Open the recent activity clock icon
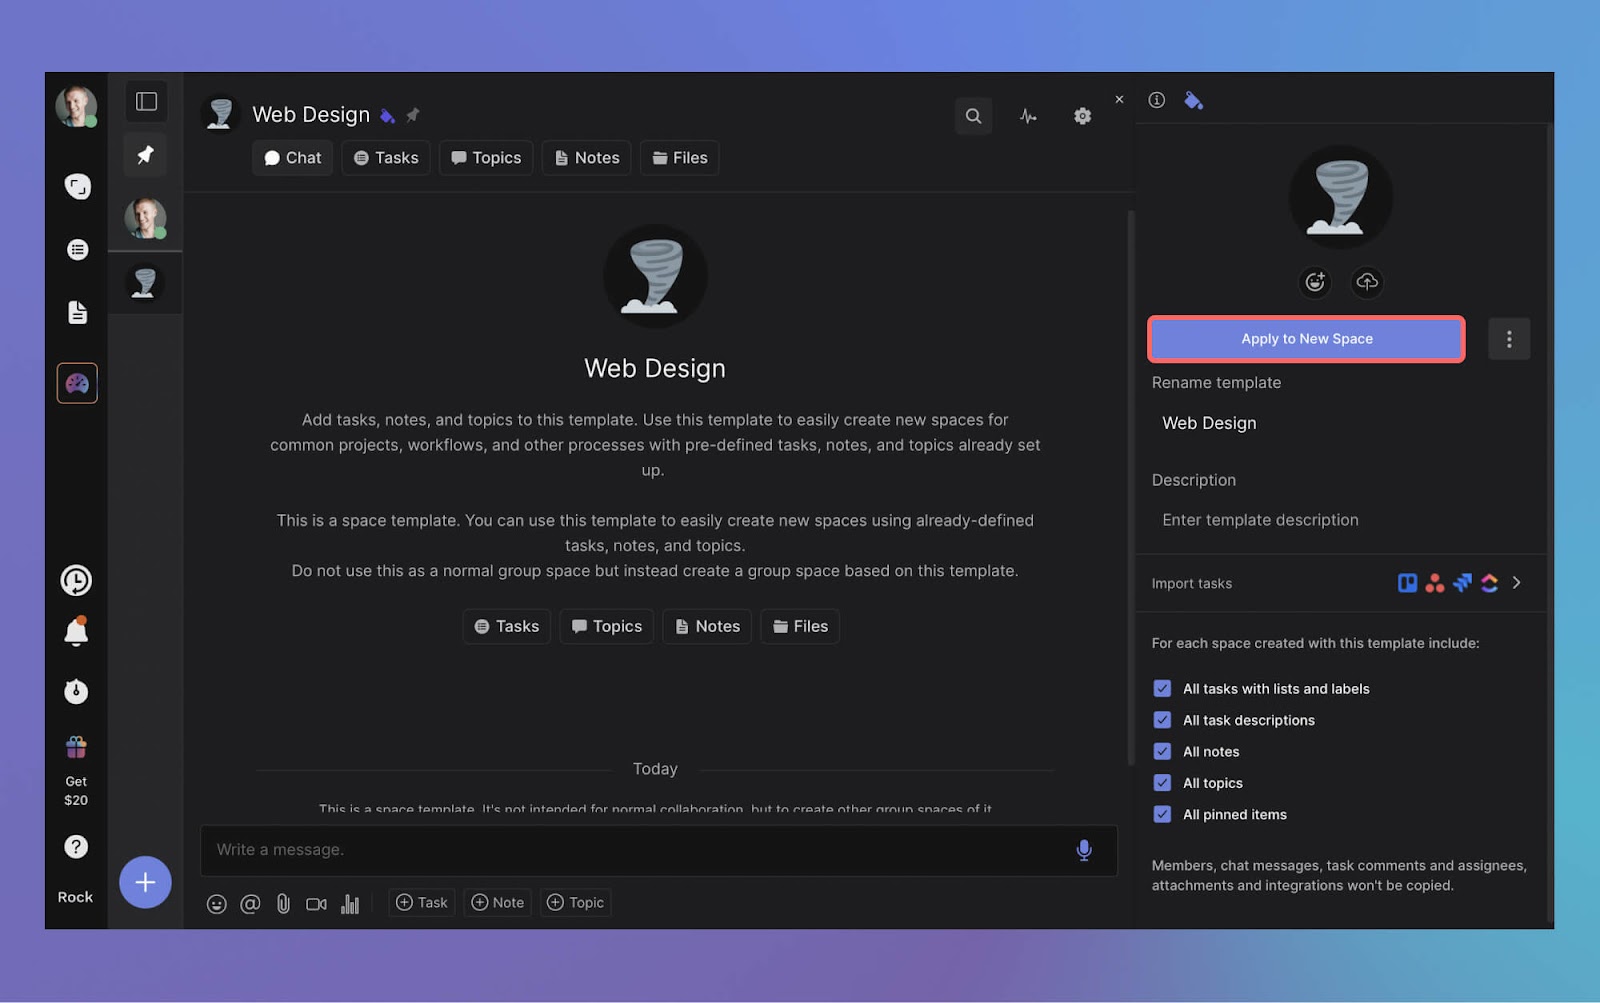The width and height of the screenshot is (1600, 1003). [76, 580]
